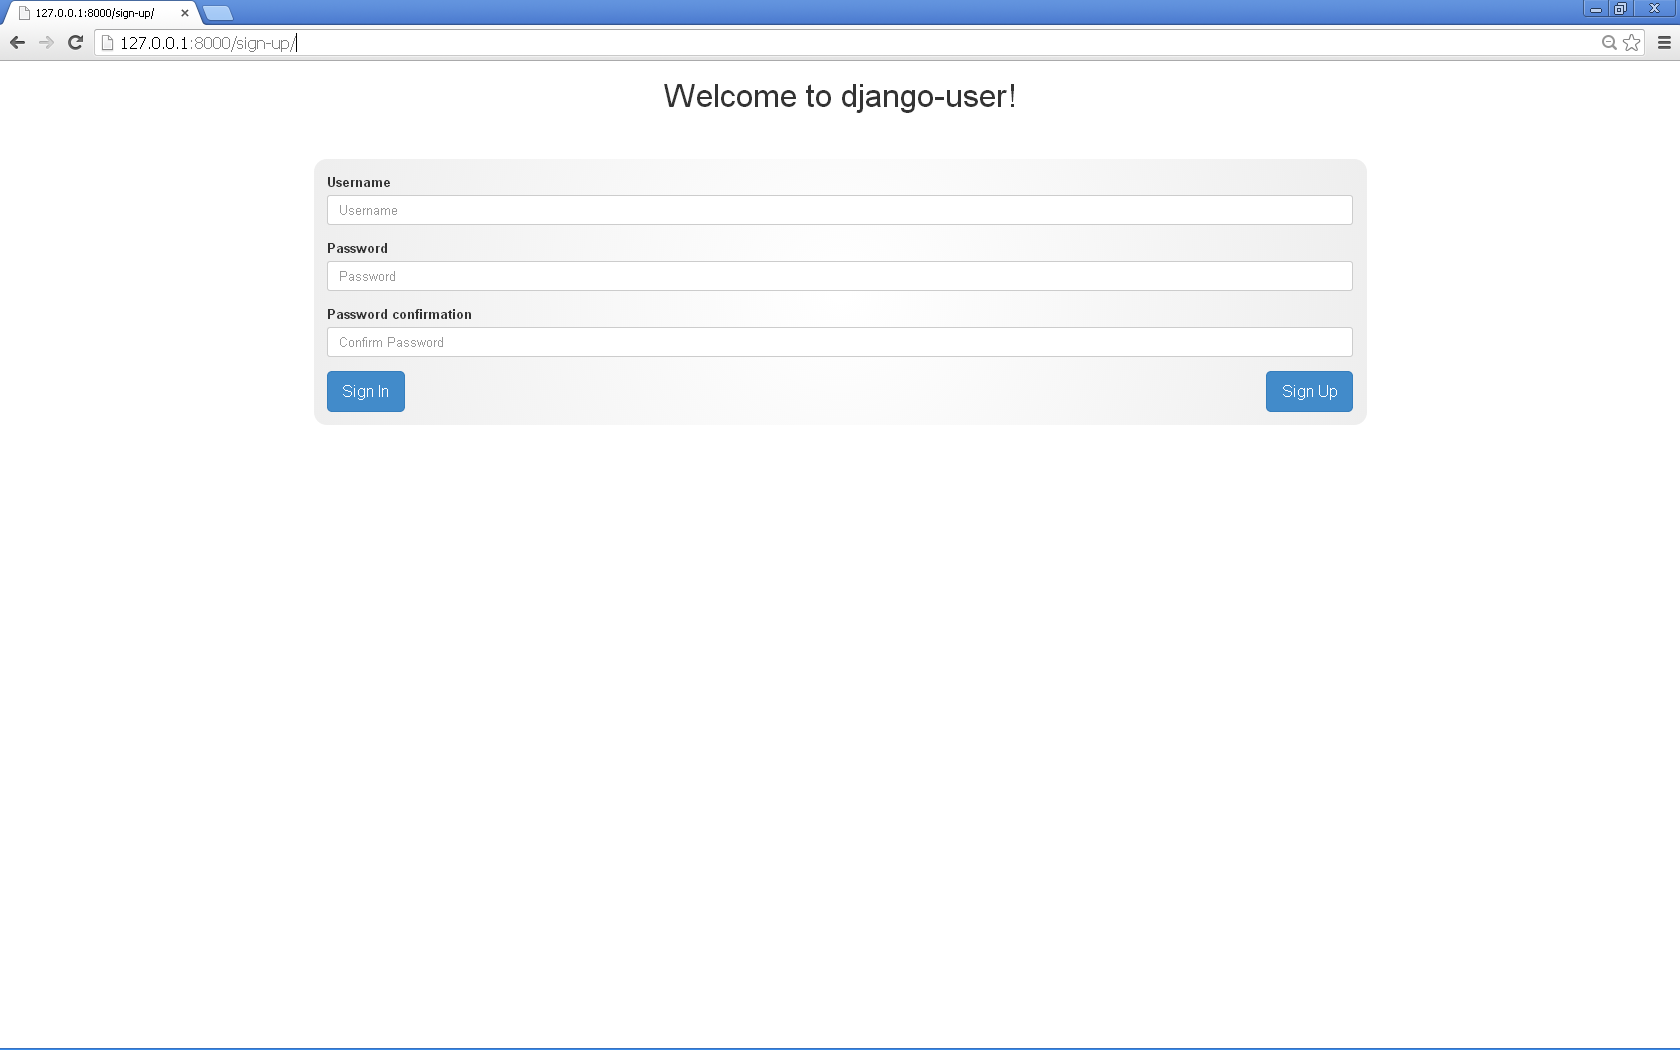The image size is (1680, 1050).
Task: Open the zoom magnifier icon in address bar
Action: [1609, 42]
